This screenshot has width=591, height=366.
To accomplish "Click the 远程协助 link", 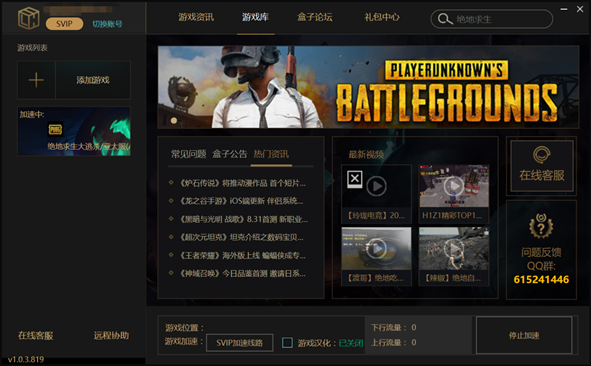I will [111, 335].
